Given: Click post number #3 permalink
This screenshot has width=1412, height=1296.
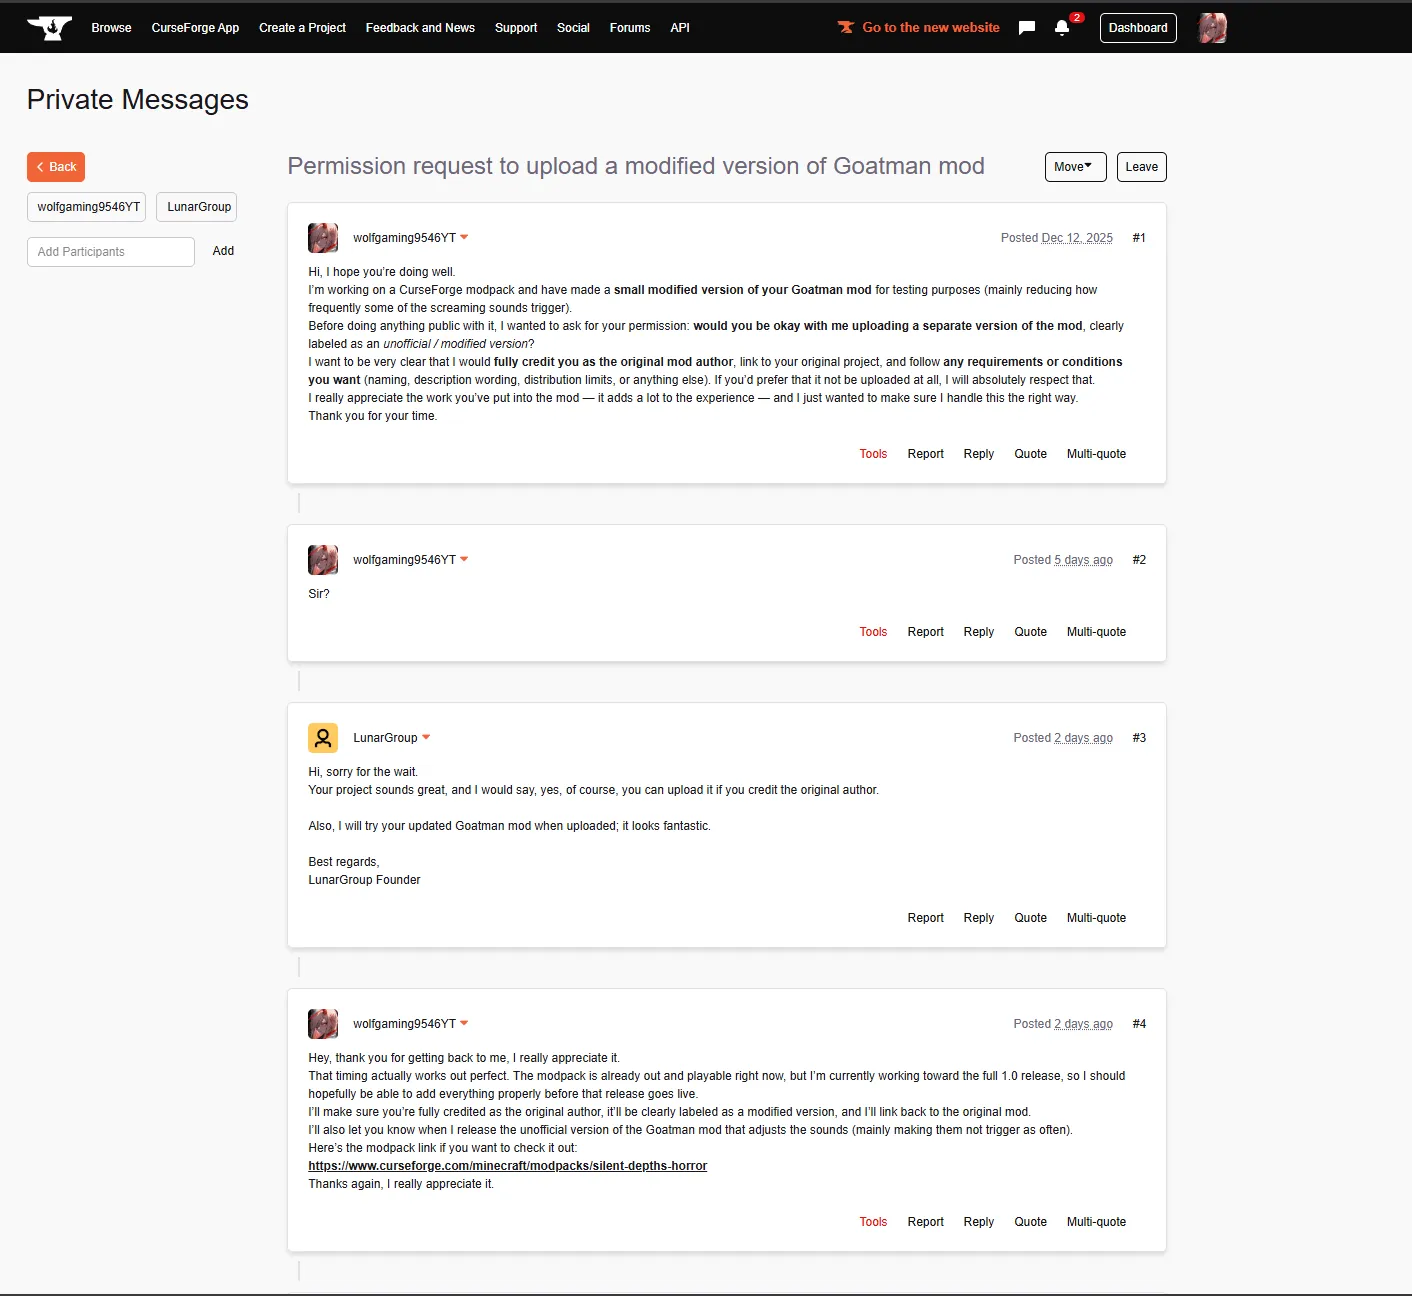Looking at the screenshot, I should (1139, 738).
